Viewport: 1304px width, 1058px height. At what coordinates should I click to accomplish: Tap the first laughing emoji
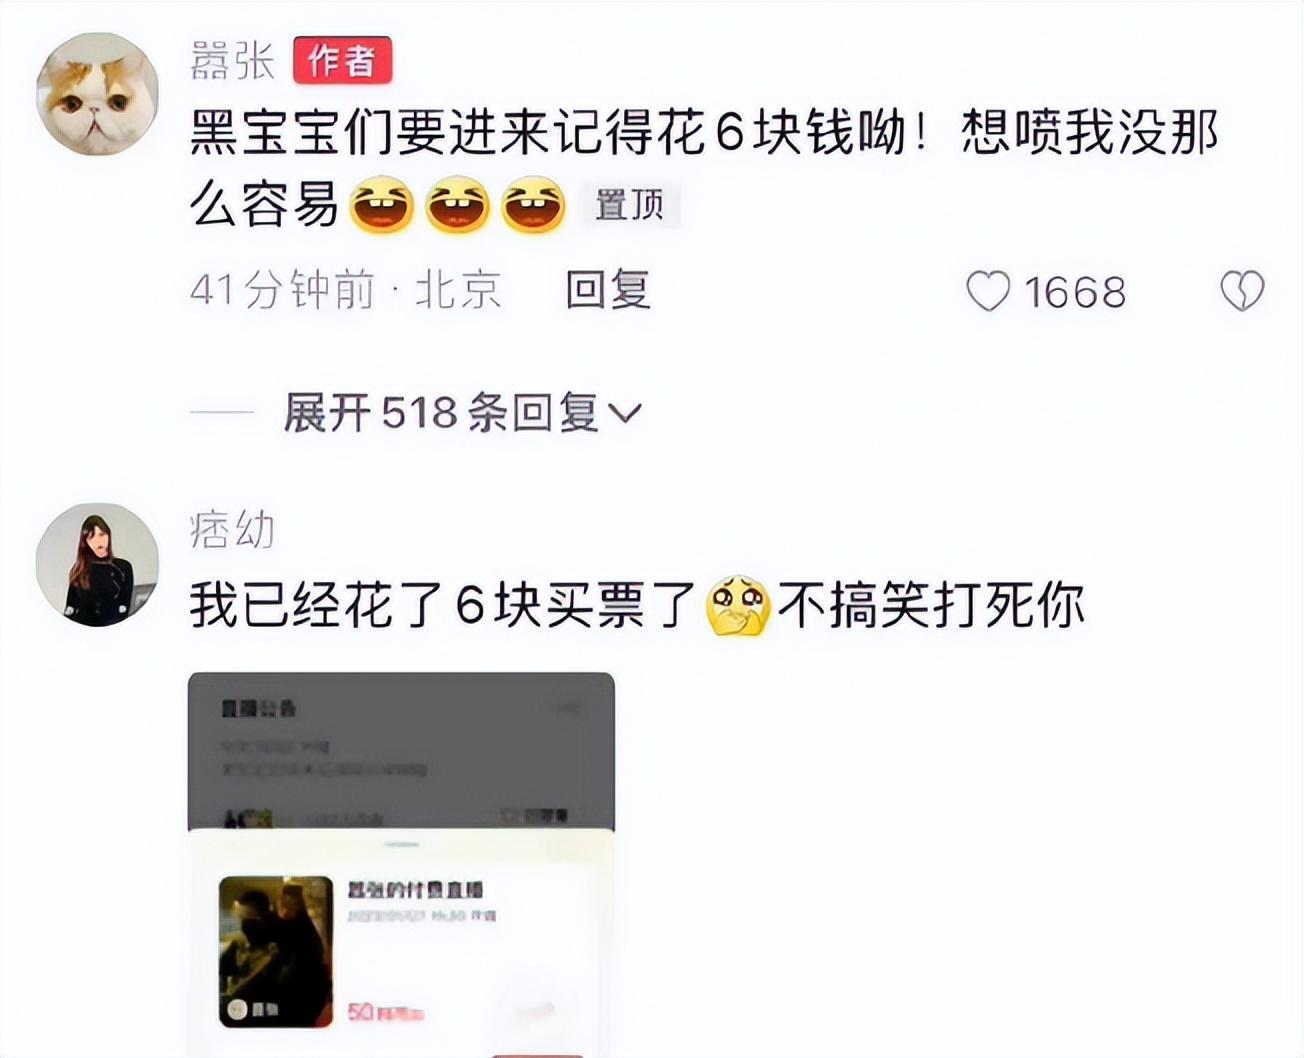382,205
